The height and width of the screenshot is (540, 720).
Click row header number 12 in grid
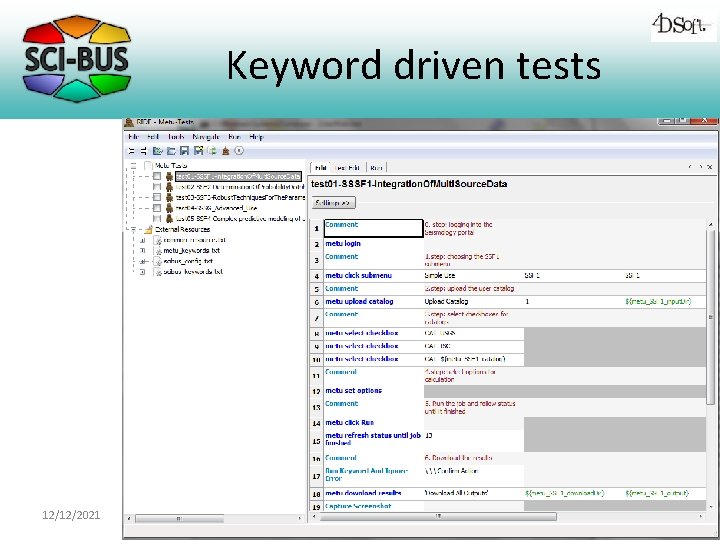click(x=317, y=392)
